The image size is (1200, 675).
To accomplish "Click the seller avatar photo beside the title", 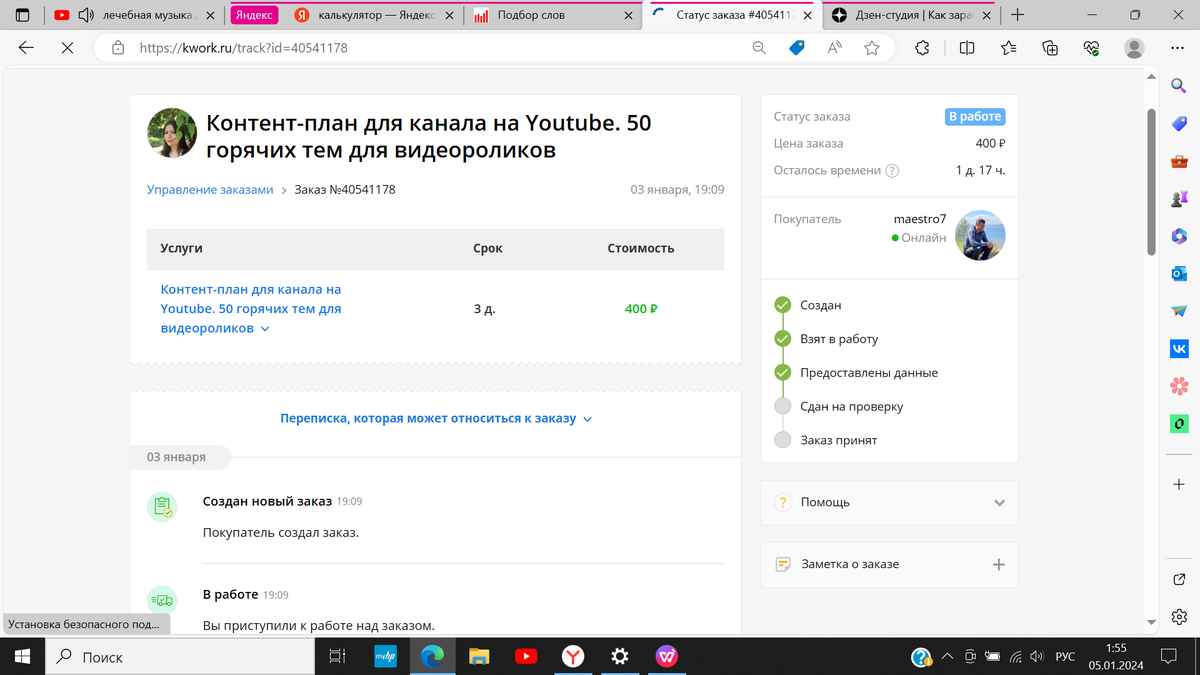I will point(172,133).
